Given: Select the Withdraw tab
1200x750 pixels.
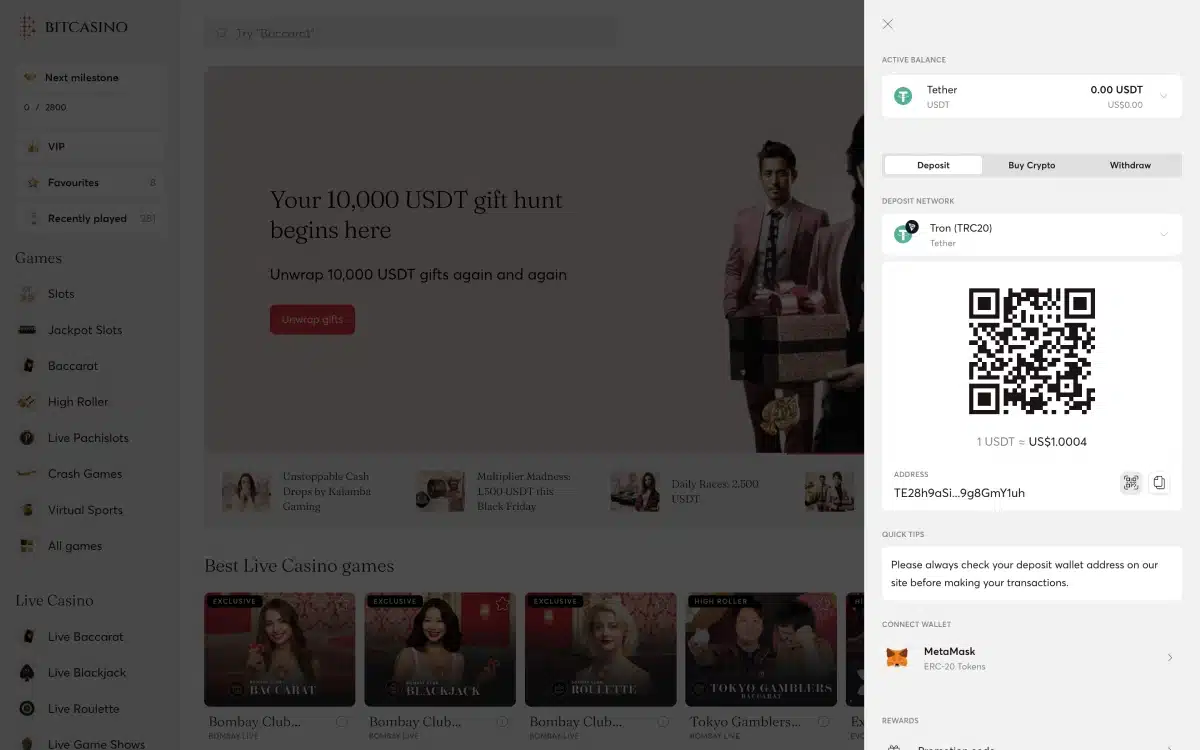Looking at the screenshot, I should (1130, 165).
